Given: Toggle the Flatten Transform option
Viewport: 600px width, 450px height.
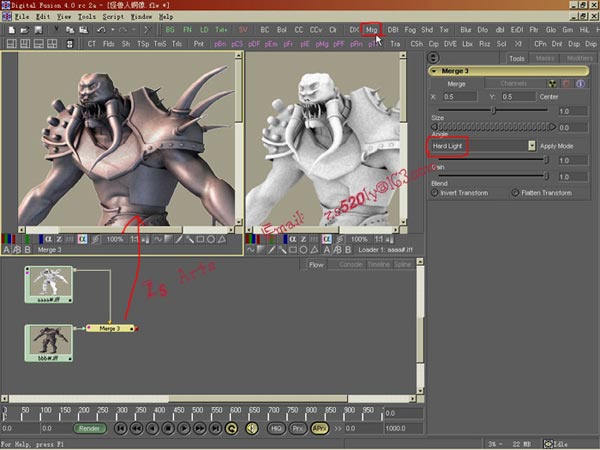Looking at the screenshot, I should pyautogui.click(x=515, y=193).
